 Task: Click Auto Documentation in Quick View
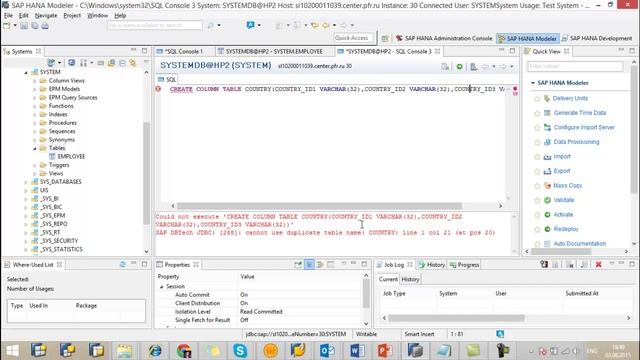coord(580,244)
